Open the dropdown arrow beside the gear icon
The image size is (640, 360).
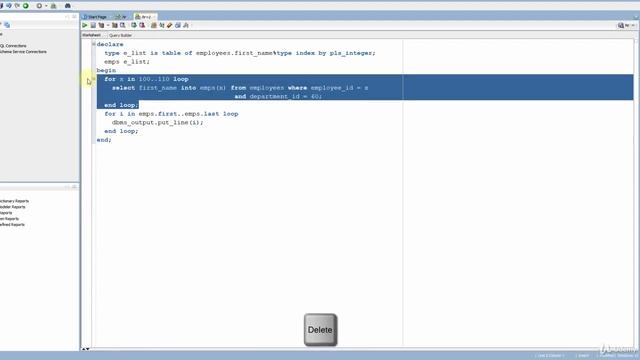(46, 6)
